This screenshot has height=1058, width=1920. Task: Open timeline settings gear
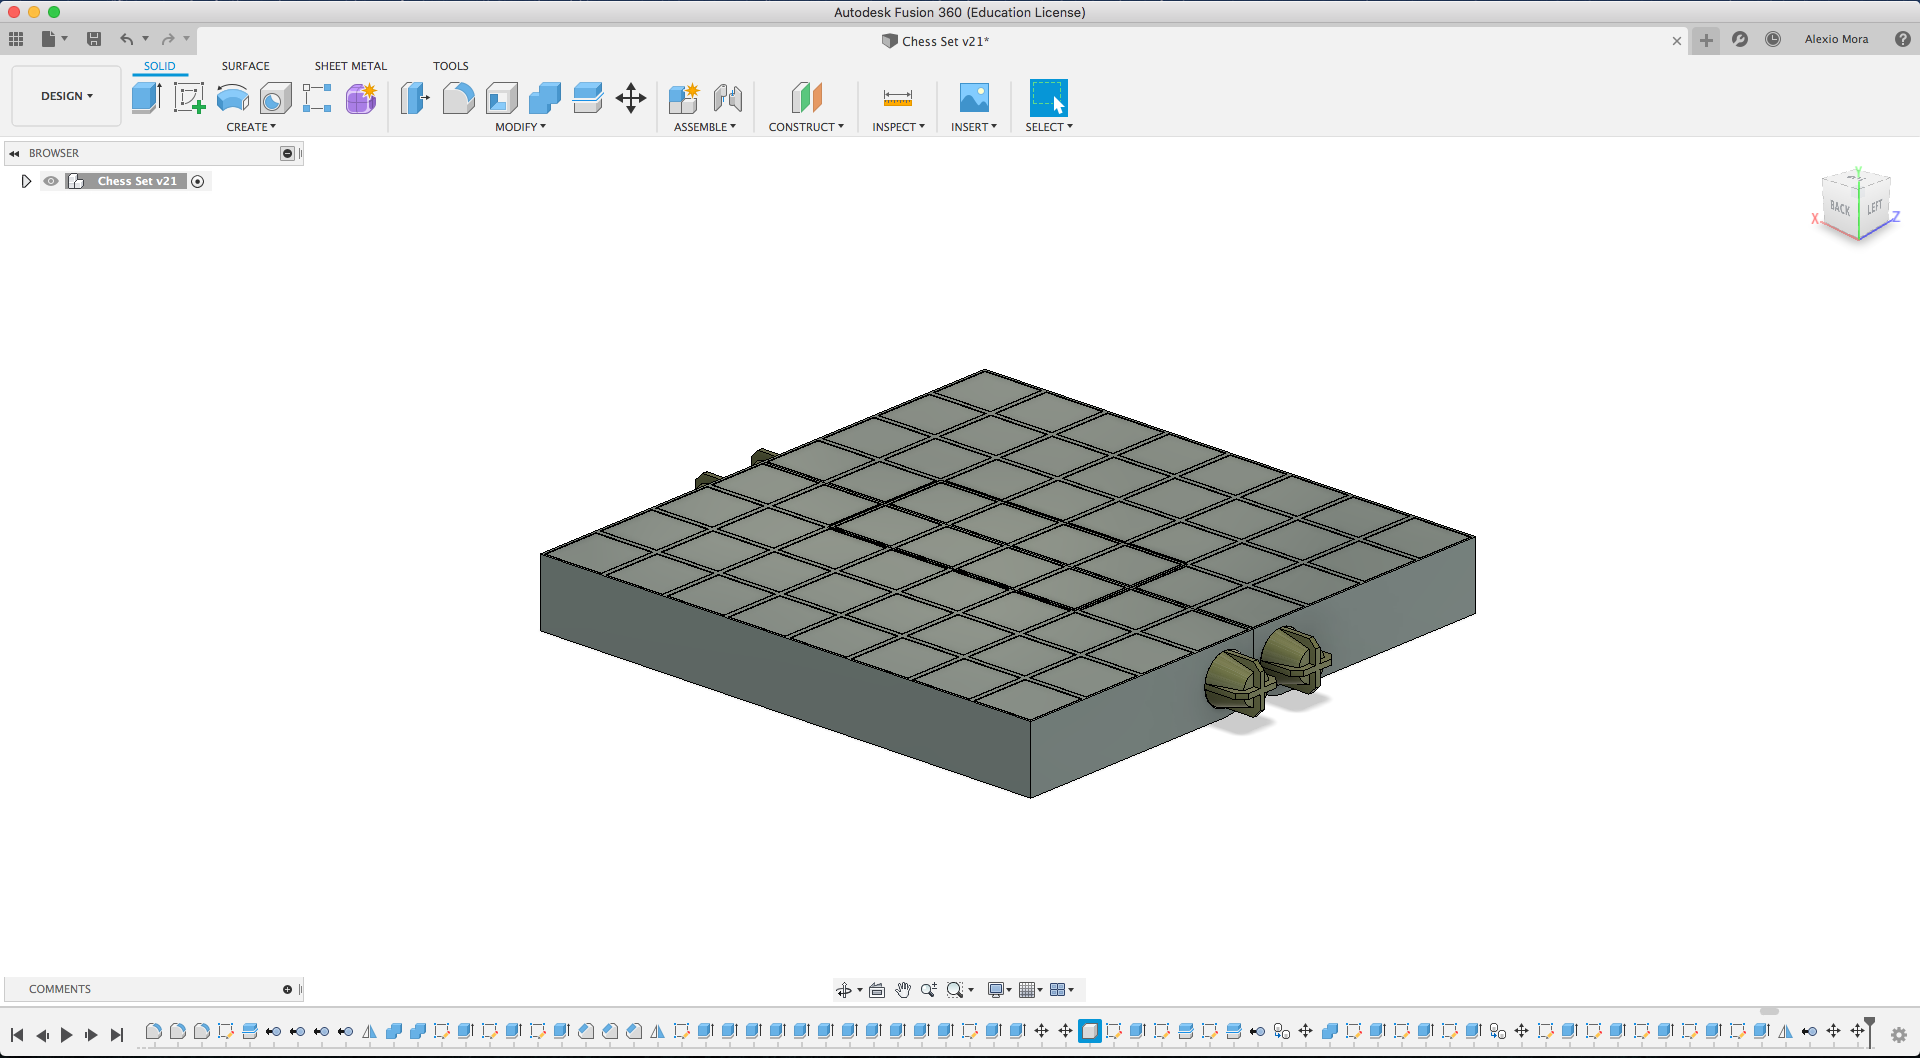1899,1035
